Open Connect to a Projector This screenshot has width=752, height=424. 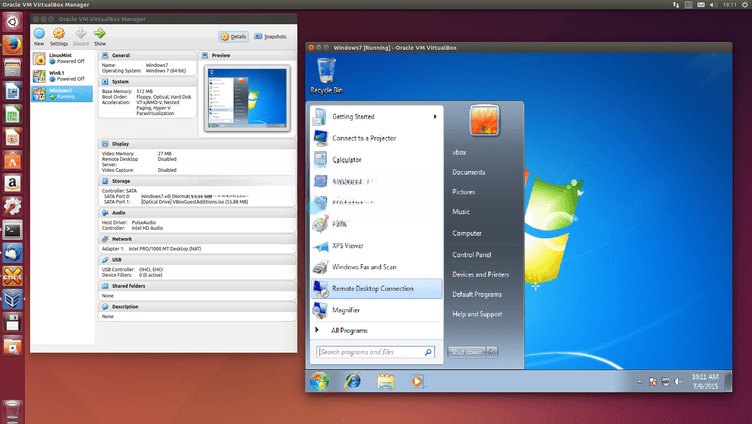(x=376, y=138)
